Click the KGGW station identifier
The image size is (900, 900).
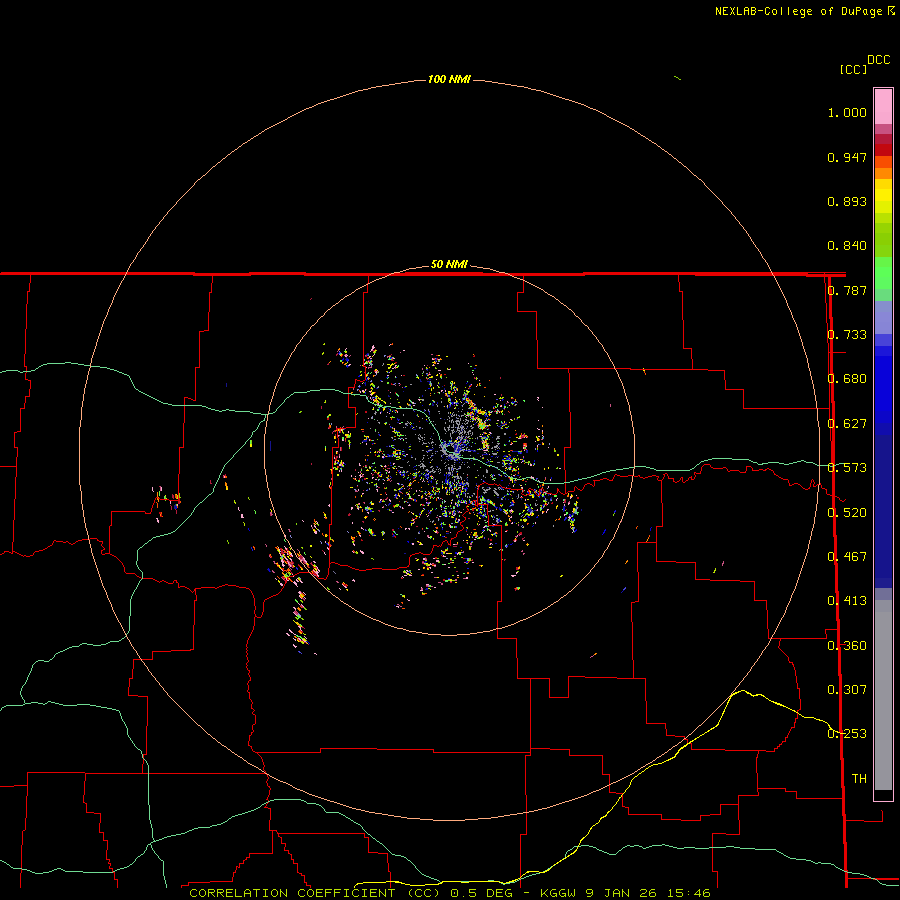coord(560,893)
